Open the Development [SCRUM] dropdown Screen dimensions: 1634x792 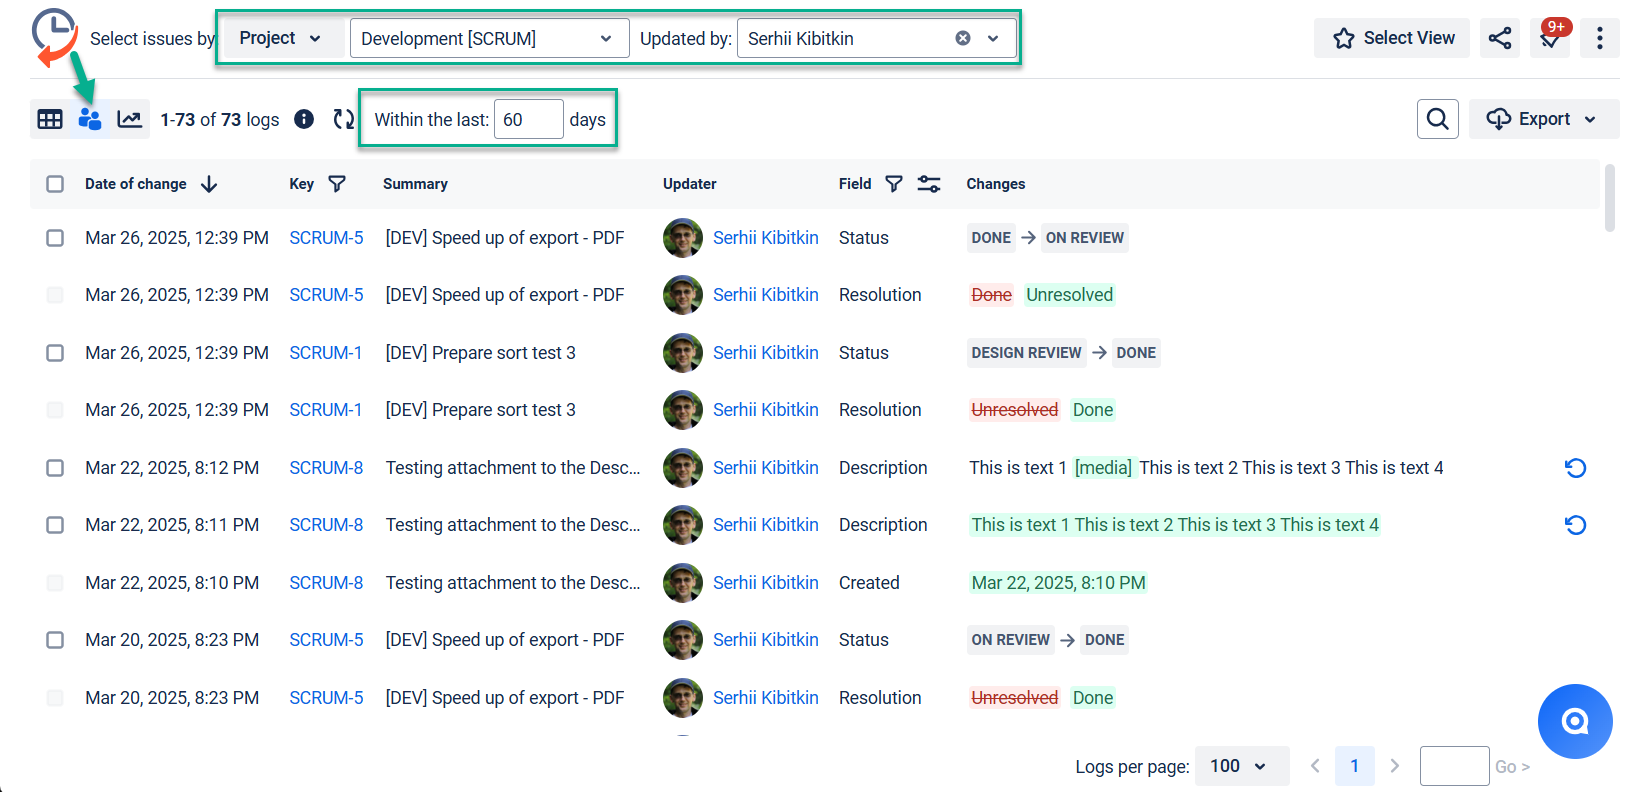click(489, 38)
